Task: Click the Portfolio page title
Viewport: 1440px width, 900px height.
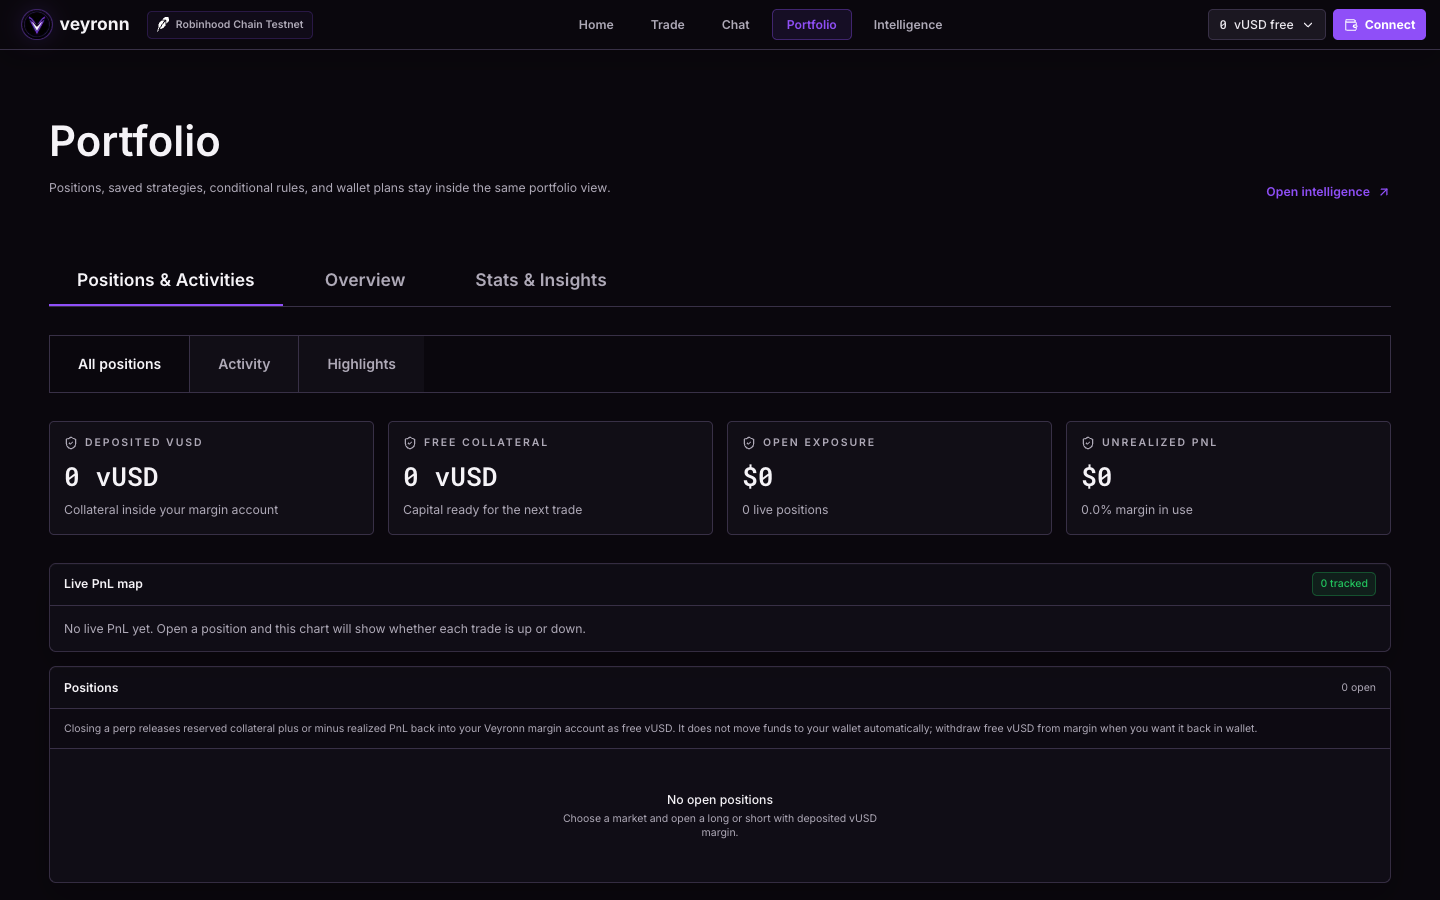Action: [135, 141]
